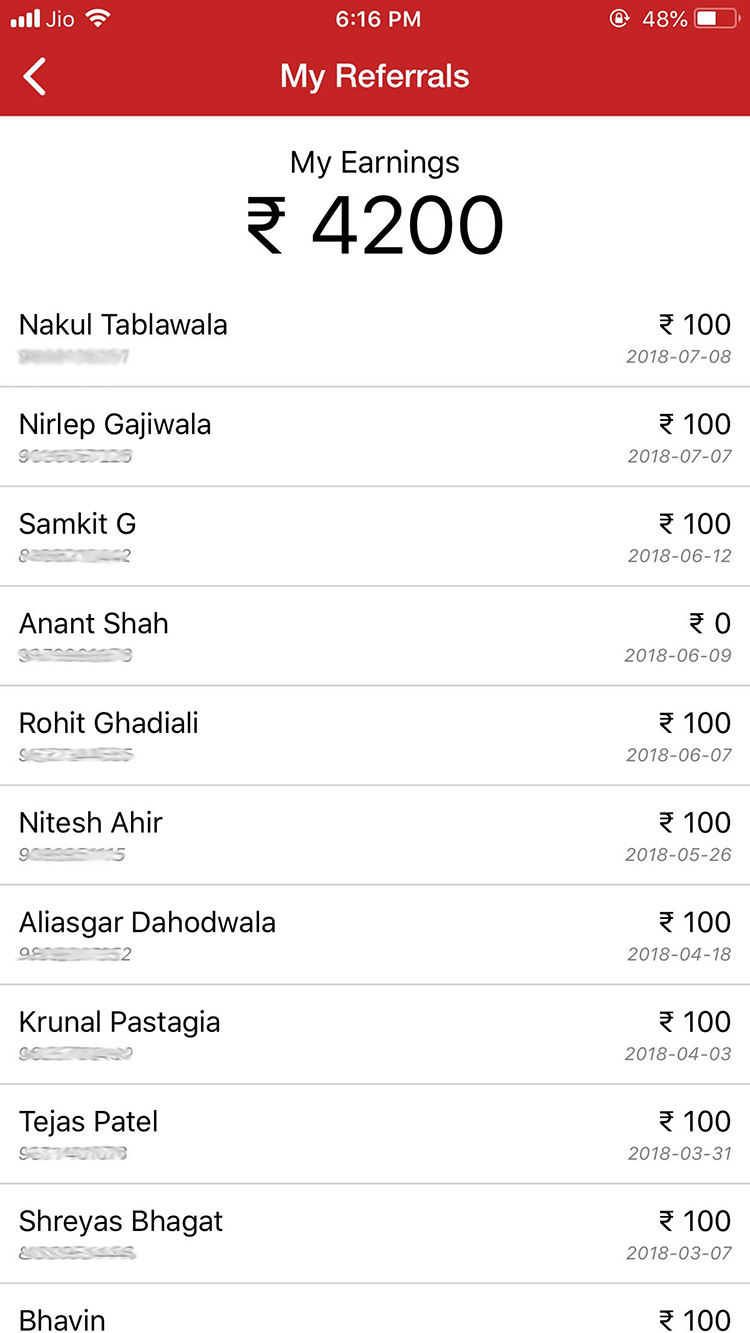The height and width of the screenshot is (1333, 750).
Task: Tap the Bhavin referral entry
Action: pyautogui.click(x=375, y=1315)
